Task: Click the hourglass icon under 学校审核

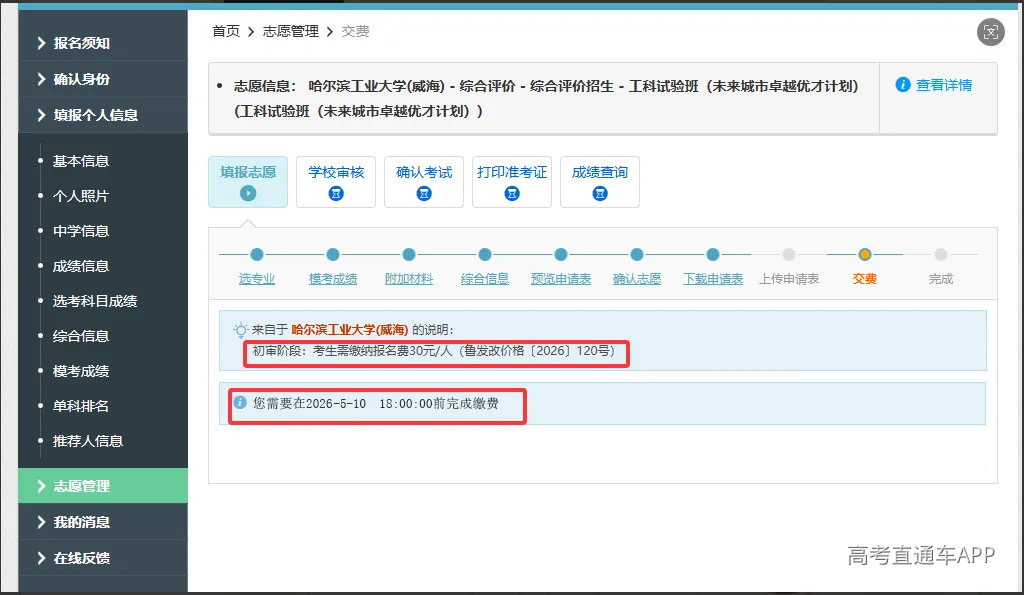Action: [336, 193]
